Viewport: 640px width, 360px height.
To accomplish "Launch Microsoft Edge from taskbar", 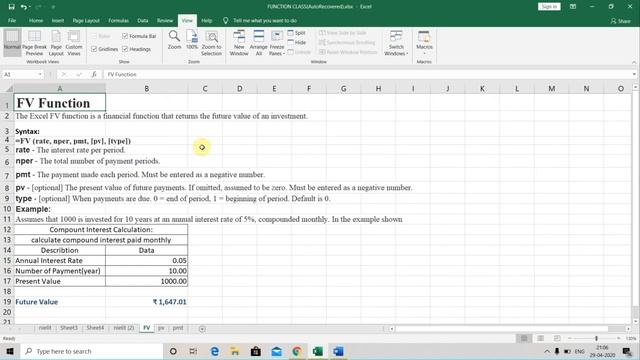I will pos(214,351).
